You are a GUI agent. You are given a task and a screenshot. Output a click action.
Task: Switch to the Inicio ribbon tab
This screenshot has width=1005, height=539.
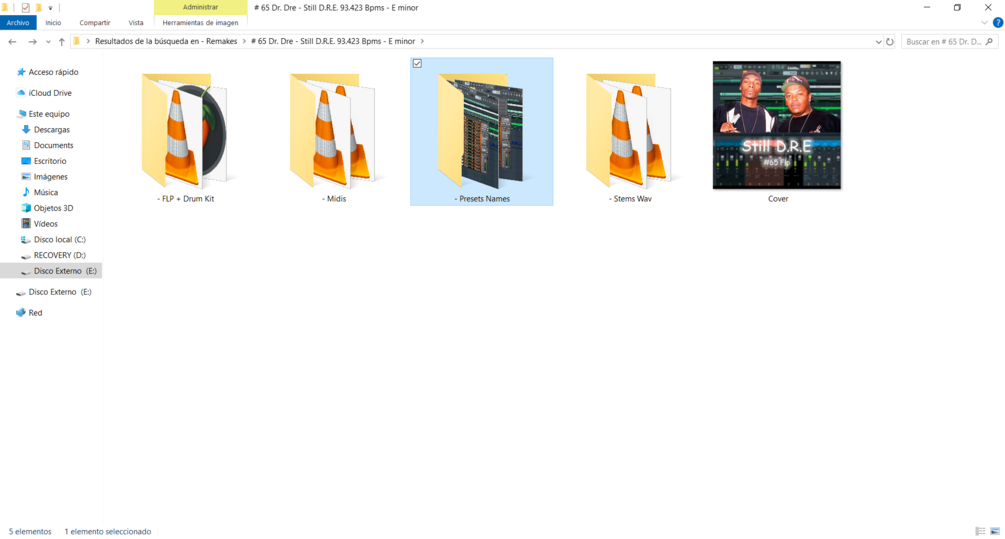[53, 22]
